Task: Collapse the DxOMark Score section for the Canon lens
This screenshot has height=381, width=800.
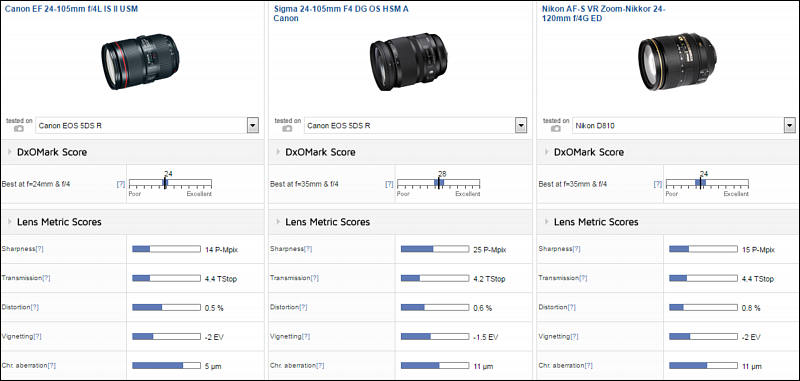Action: click(x=10, y=152)
